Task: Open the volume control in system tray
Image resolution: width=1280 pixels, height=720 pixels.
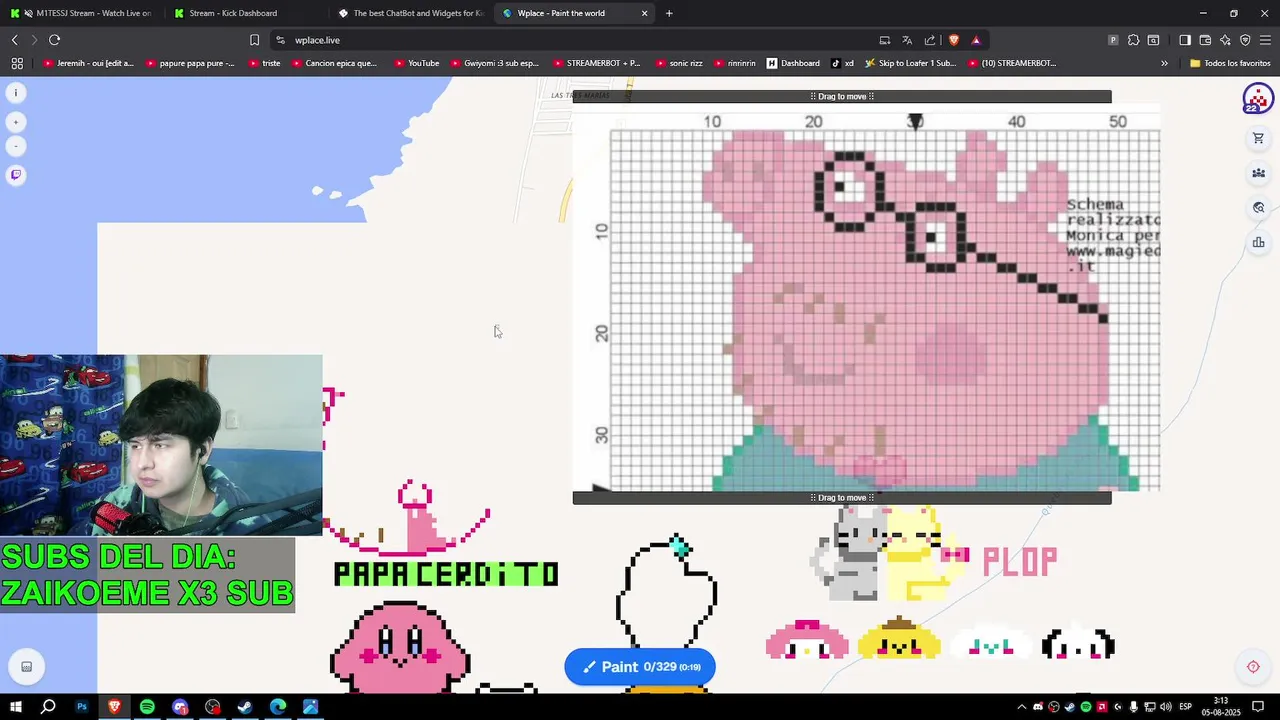Action: point(1166,707)
